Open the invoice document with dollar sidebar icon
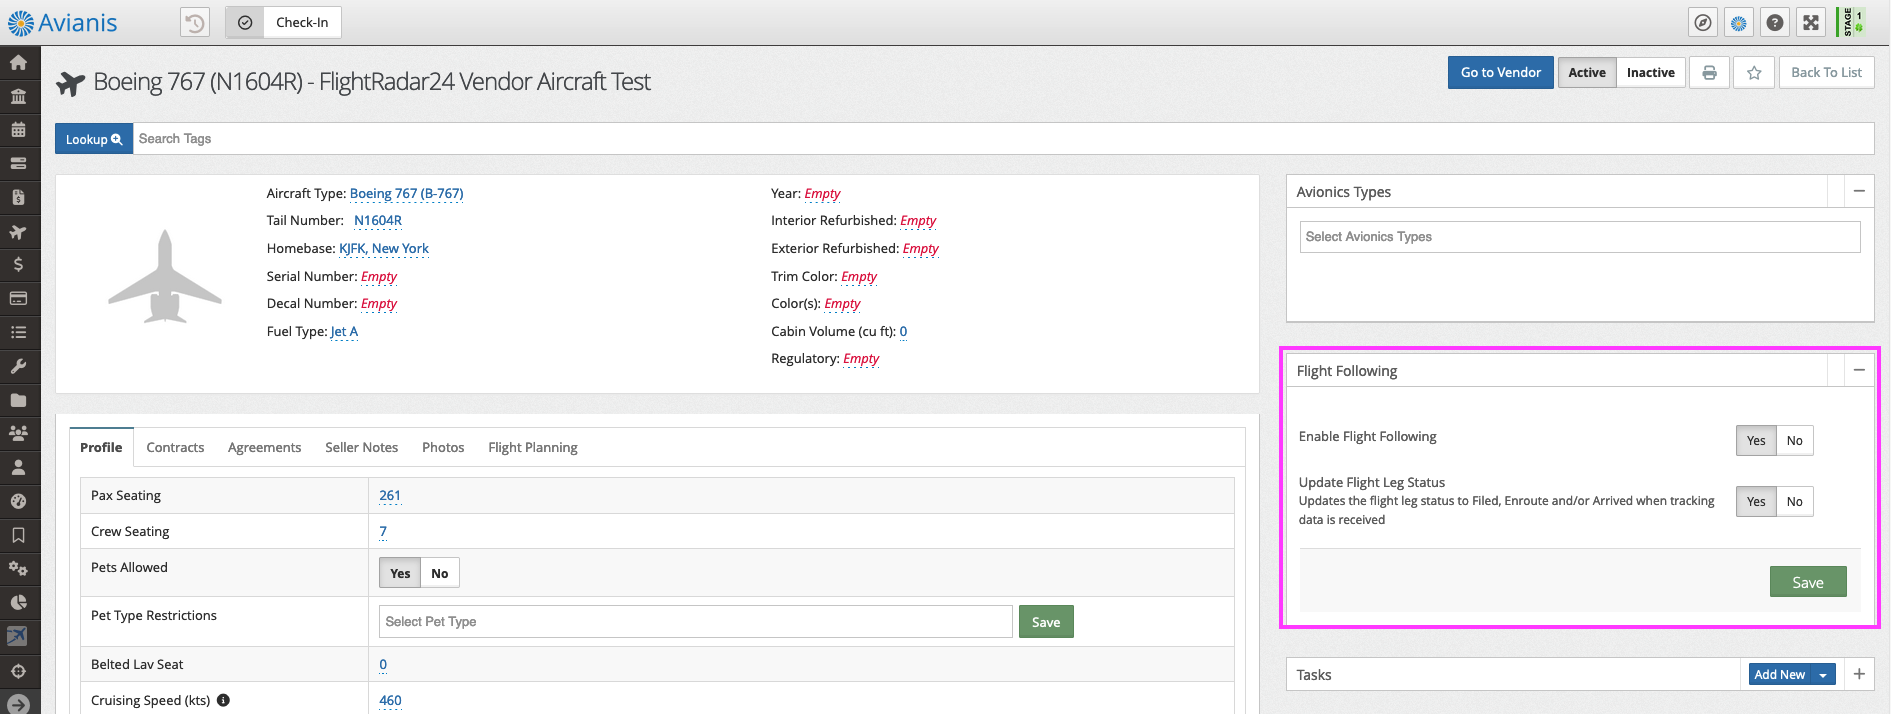Image resolution: width=1891 pixels, height=714 pixels. 18,197
